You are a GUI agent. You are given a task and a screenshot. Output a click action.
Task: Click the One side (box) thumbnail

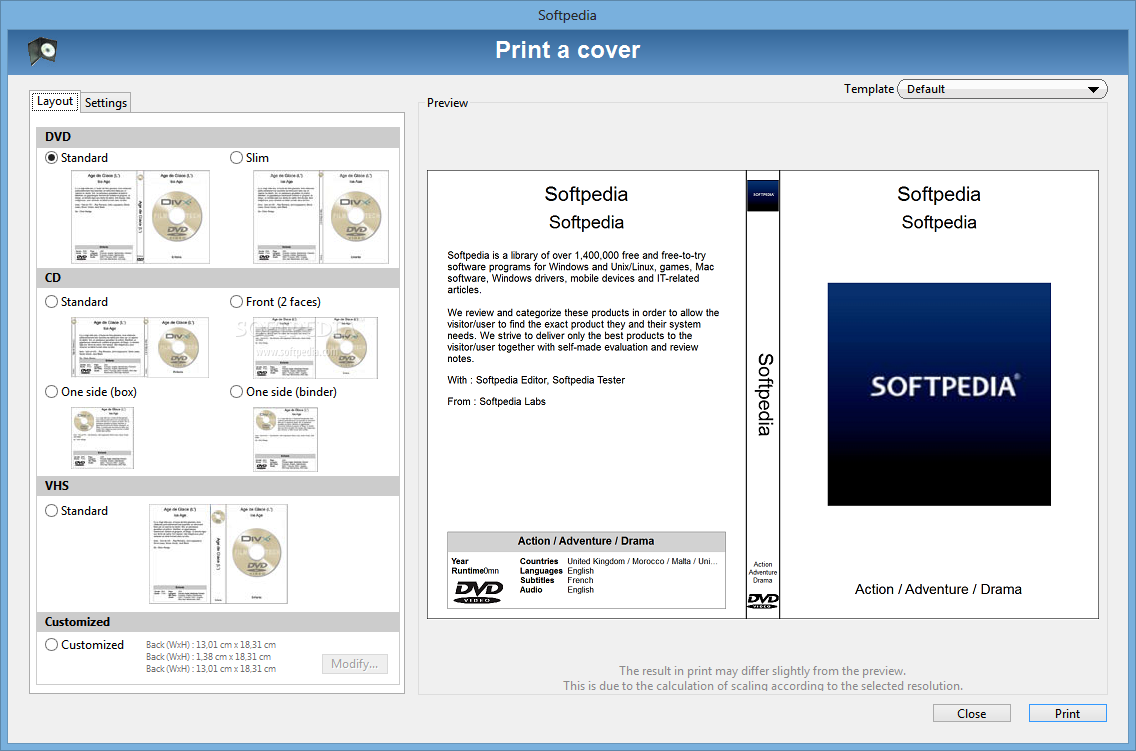(x=102, y=438)
